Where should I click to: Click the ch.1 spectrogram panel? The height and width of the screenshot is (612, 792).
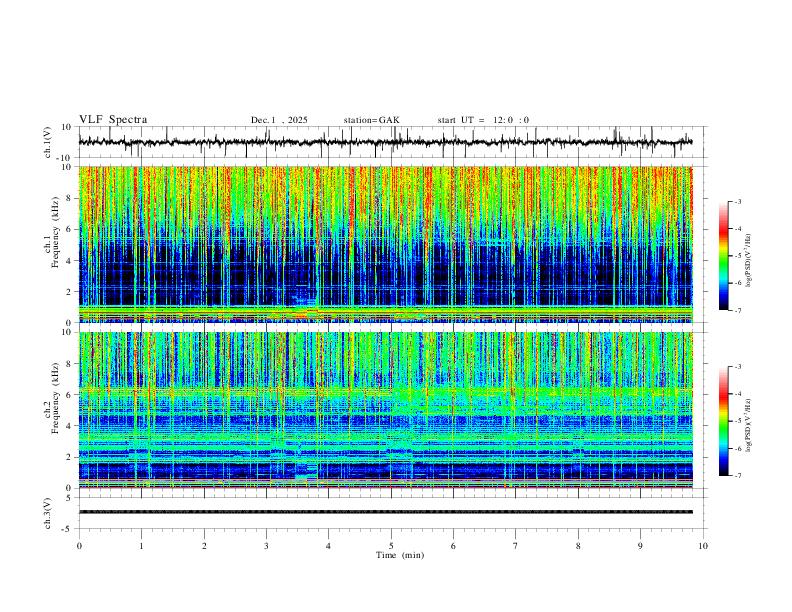click(x=385, y=244)
